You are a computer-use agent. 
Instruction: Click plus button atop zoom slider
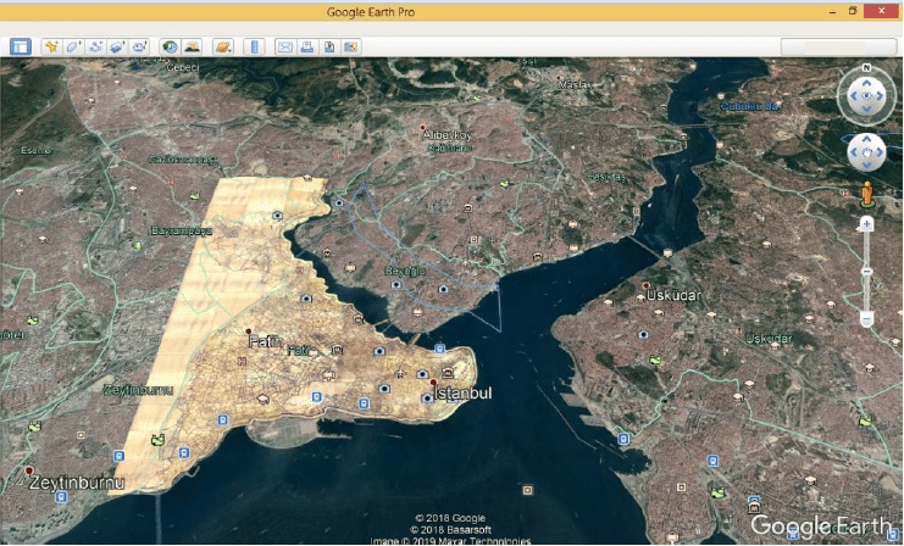point(866,225)
